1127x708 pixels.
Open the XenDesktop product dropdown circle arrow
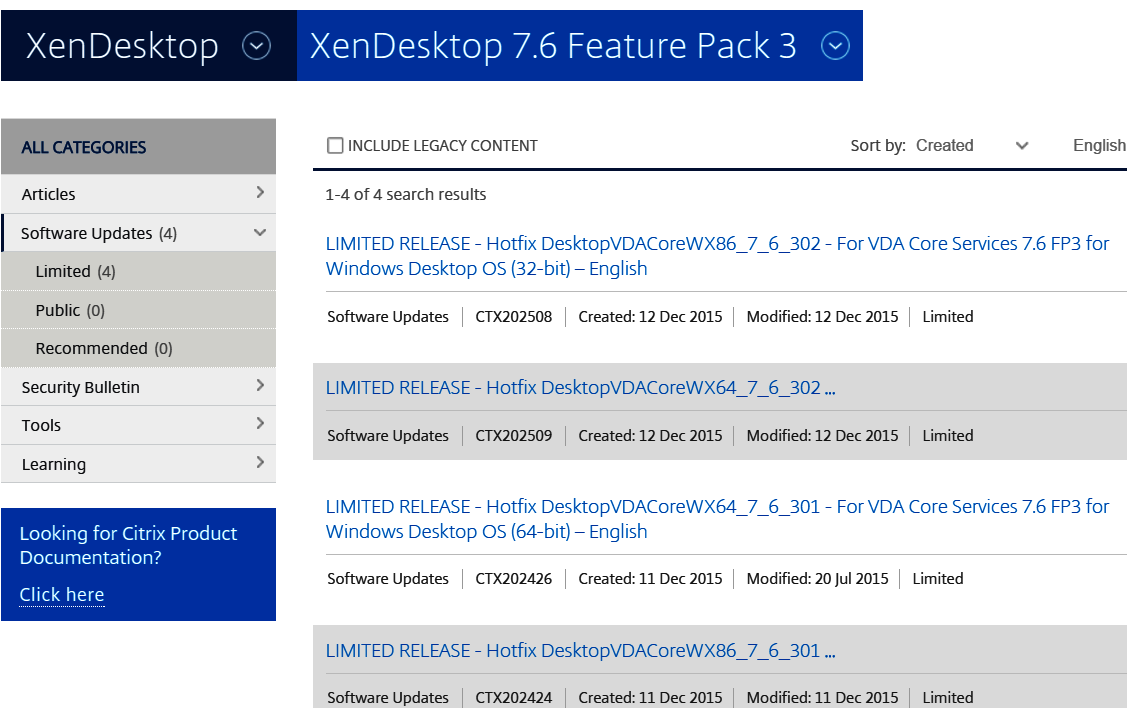pyautogui.click(x=257, y=46)
